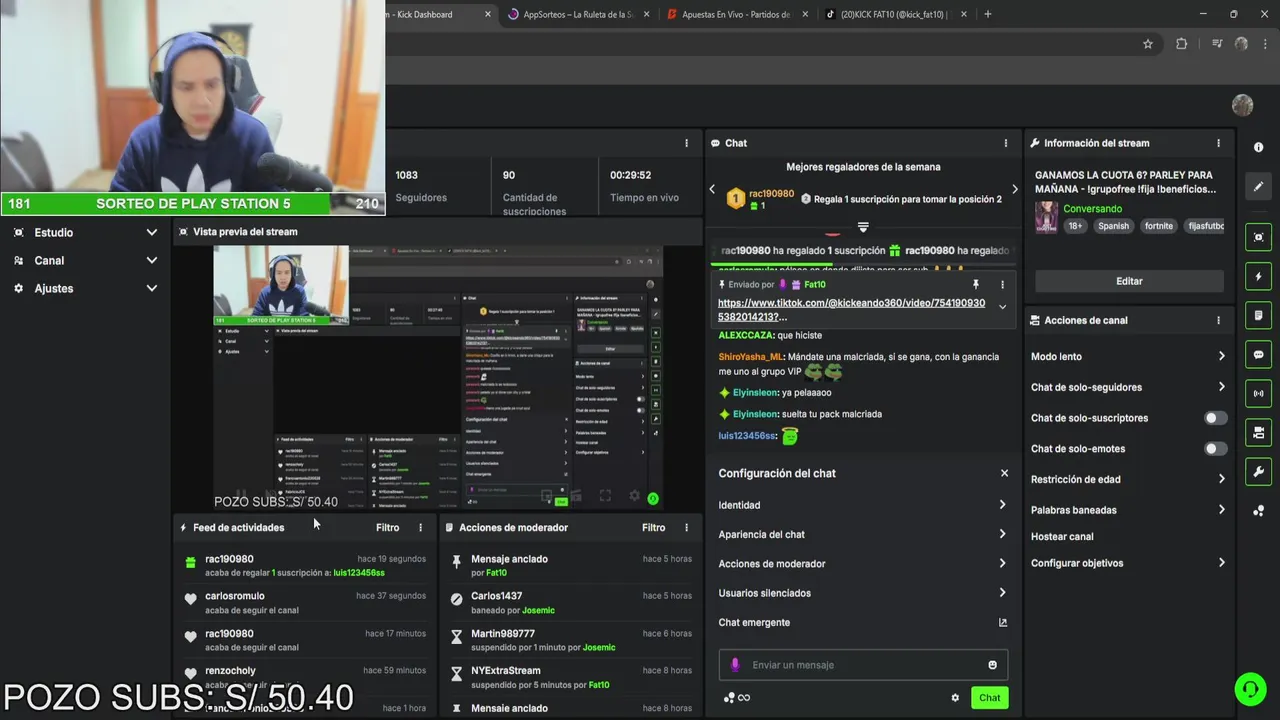Open Acciones de moderador chat configuration
The height and width of the screenshot is (720, 1280).
click(863, 564)
